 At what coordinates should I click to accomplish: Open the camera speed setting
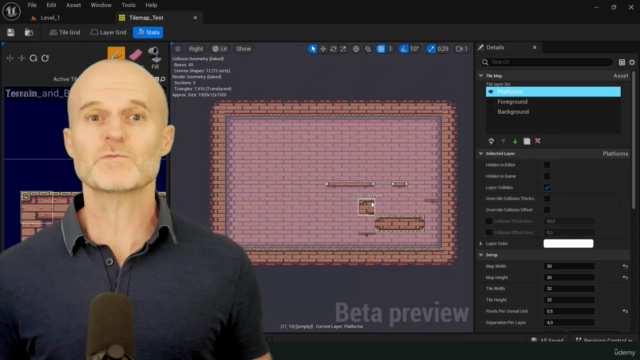[462, 49]
